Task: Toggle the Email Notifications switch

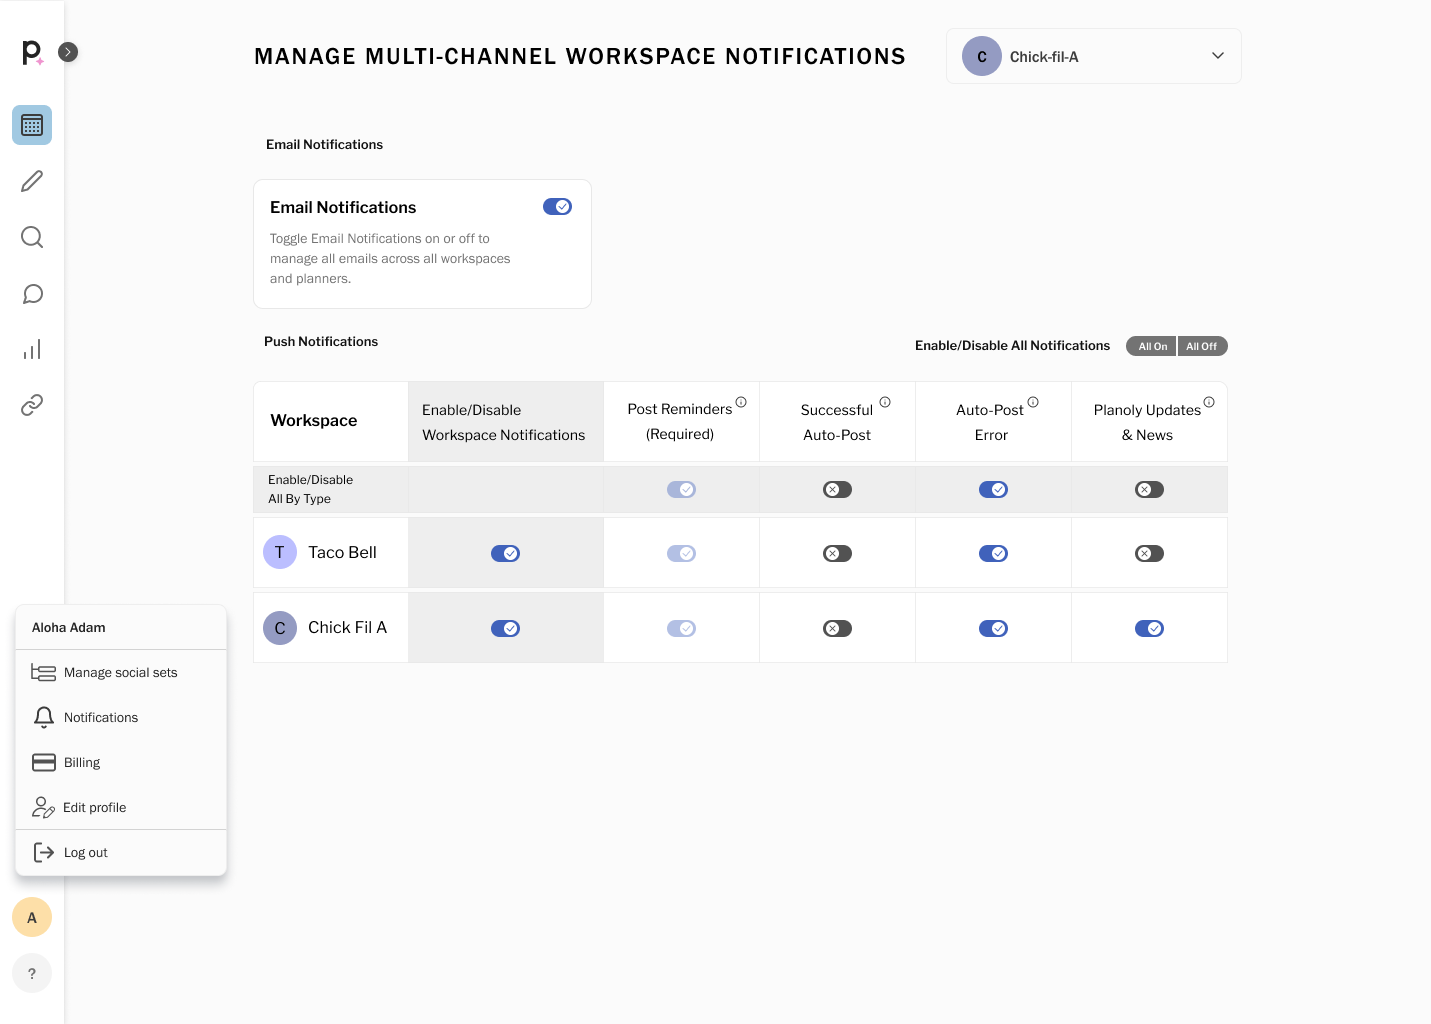Action: (557, 206)
